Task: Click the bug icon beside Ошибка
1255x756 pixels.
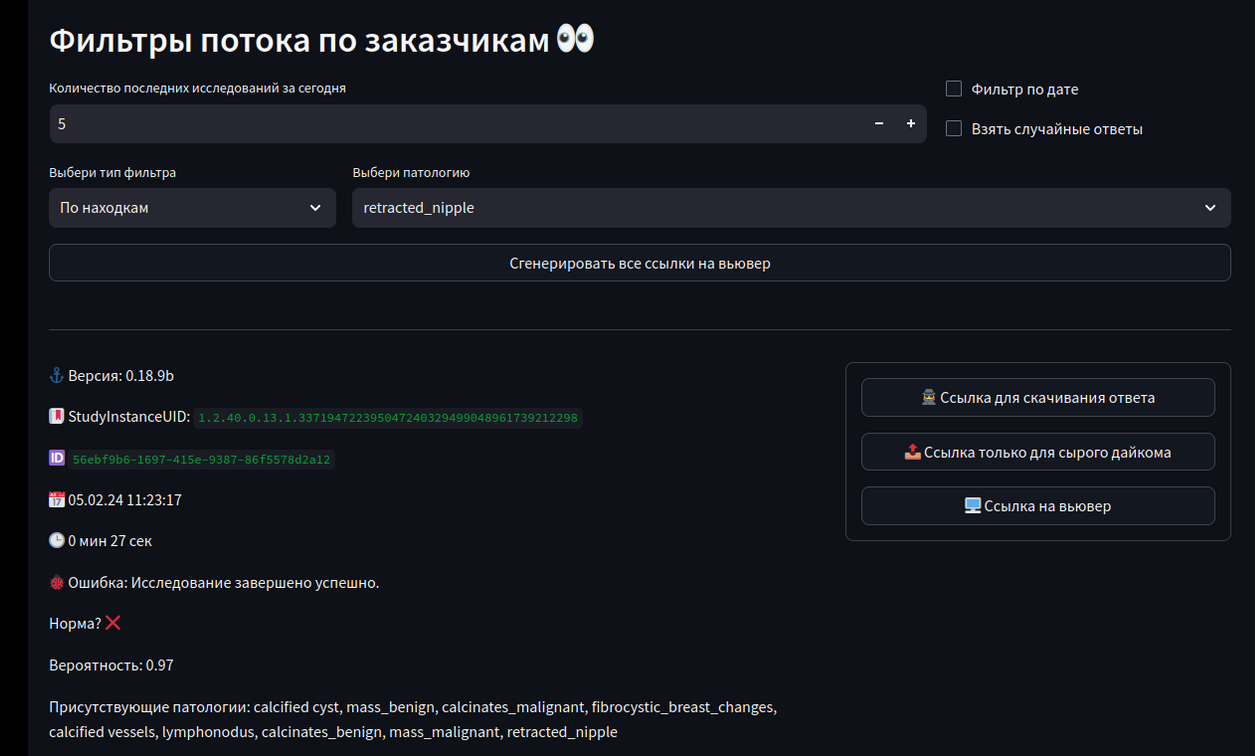Action: click(57, 582)
